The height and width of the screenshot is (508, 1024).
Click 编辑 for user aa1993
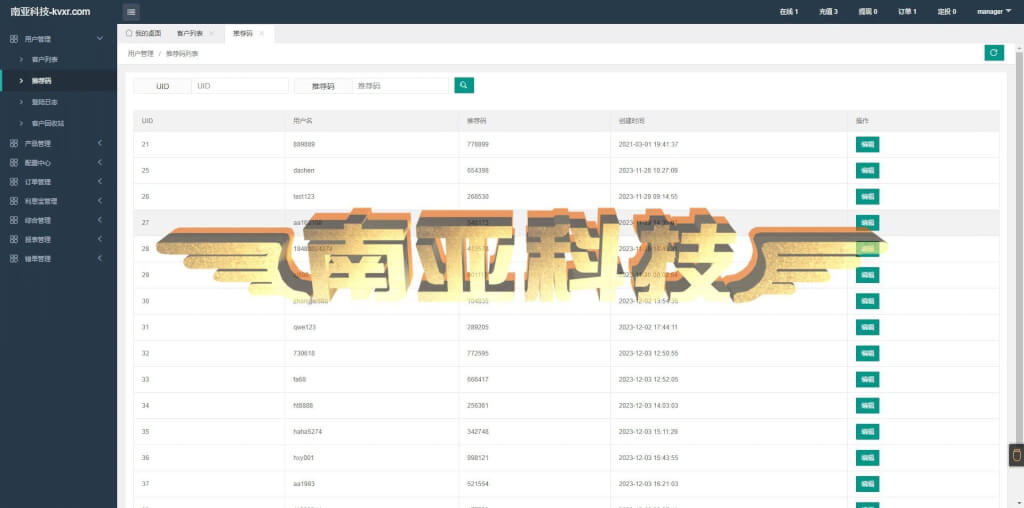pyautogui.click(x=867, y=484)
